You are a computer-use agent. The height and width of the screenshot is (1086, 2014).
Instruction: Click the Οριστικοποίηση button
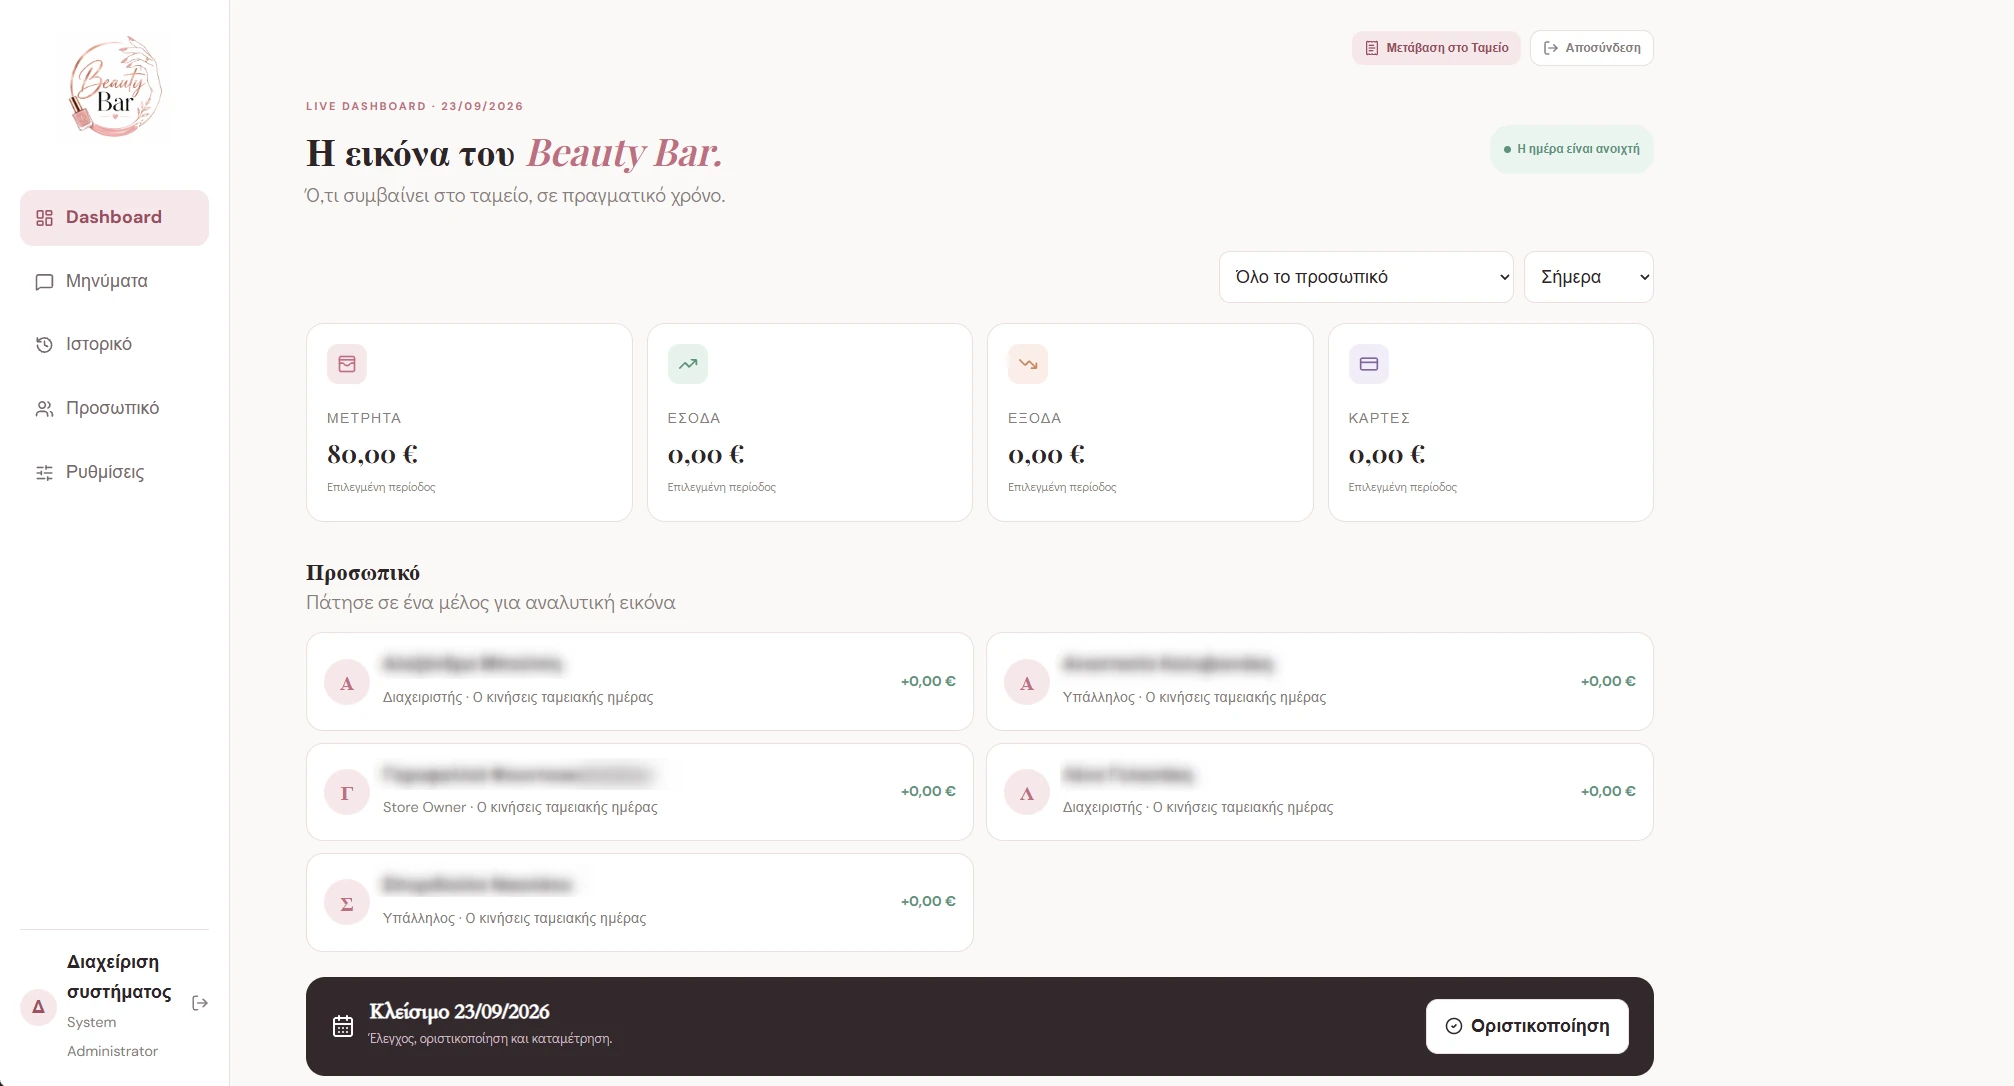coord(1527,1026)
